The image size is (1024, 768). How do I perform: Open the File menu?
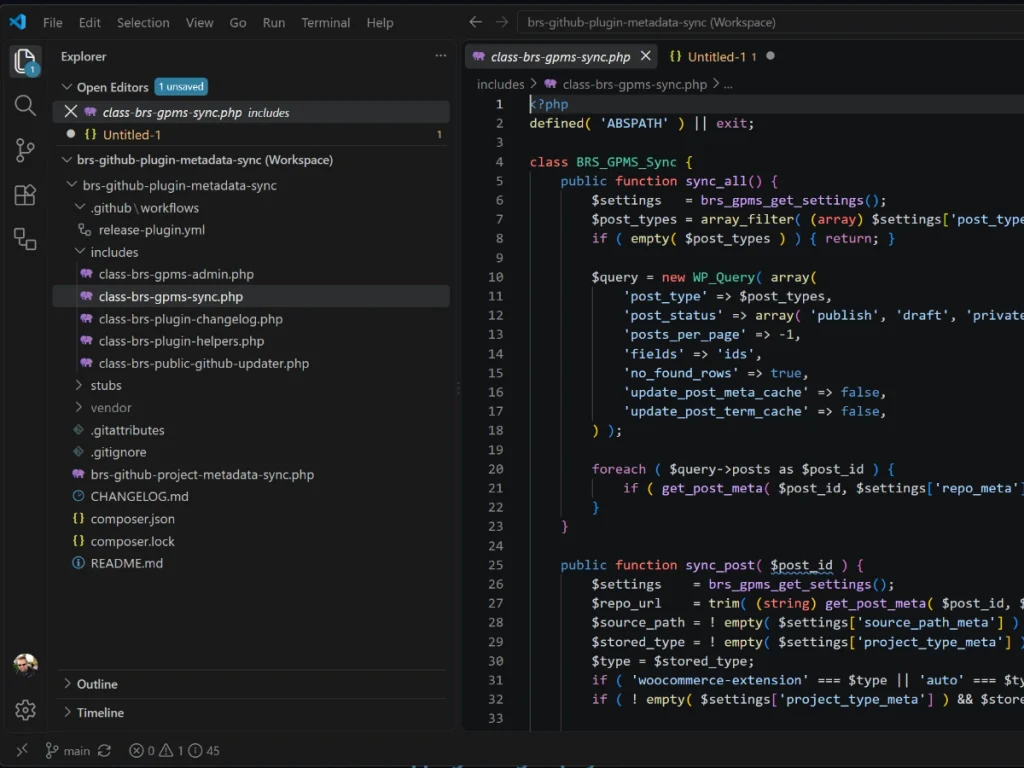[53, 23]
